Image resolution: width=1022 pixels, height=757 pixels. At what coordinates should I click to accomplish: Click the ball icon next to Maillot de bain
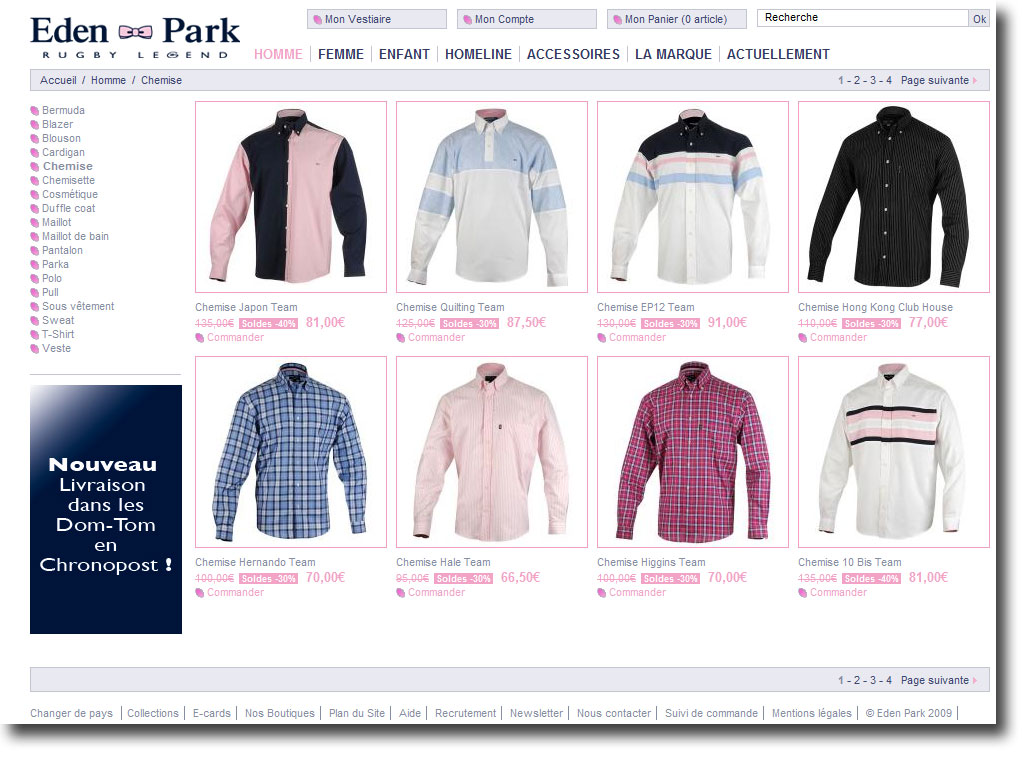tap(35, 236)
